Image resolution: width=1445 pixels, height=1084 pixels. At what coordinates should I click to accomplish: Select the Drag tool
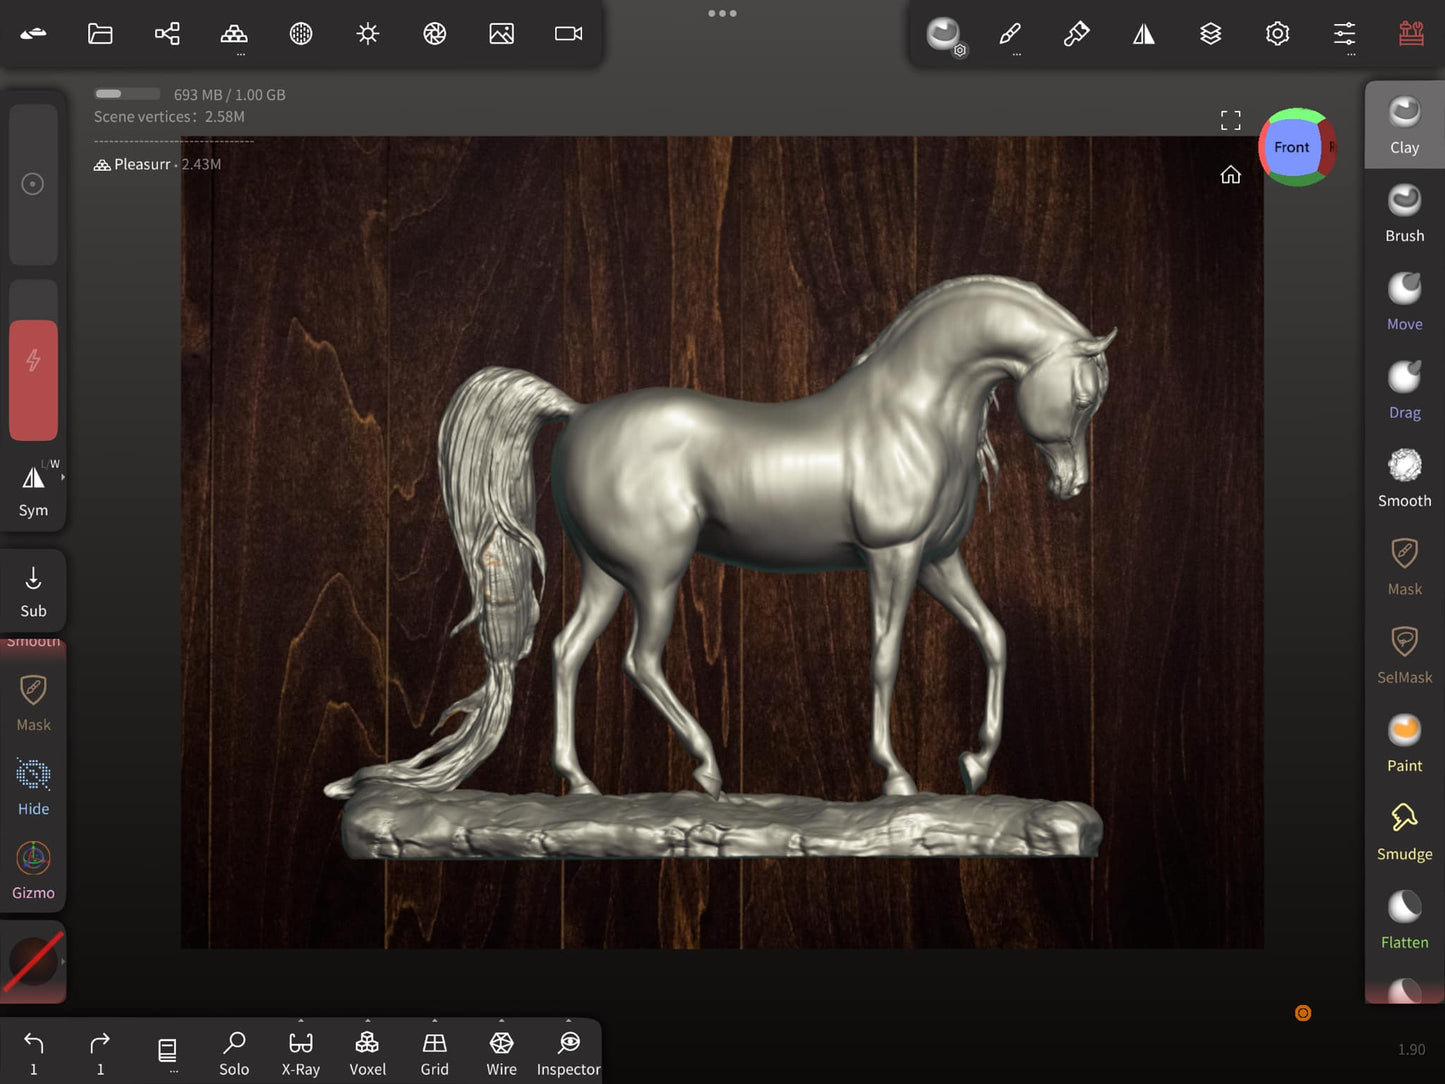coord(1405,390)
